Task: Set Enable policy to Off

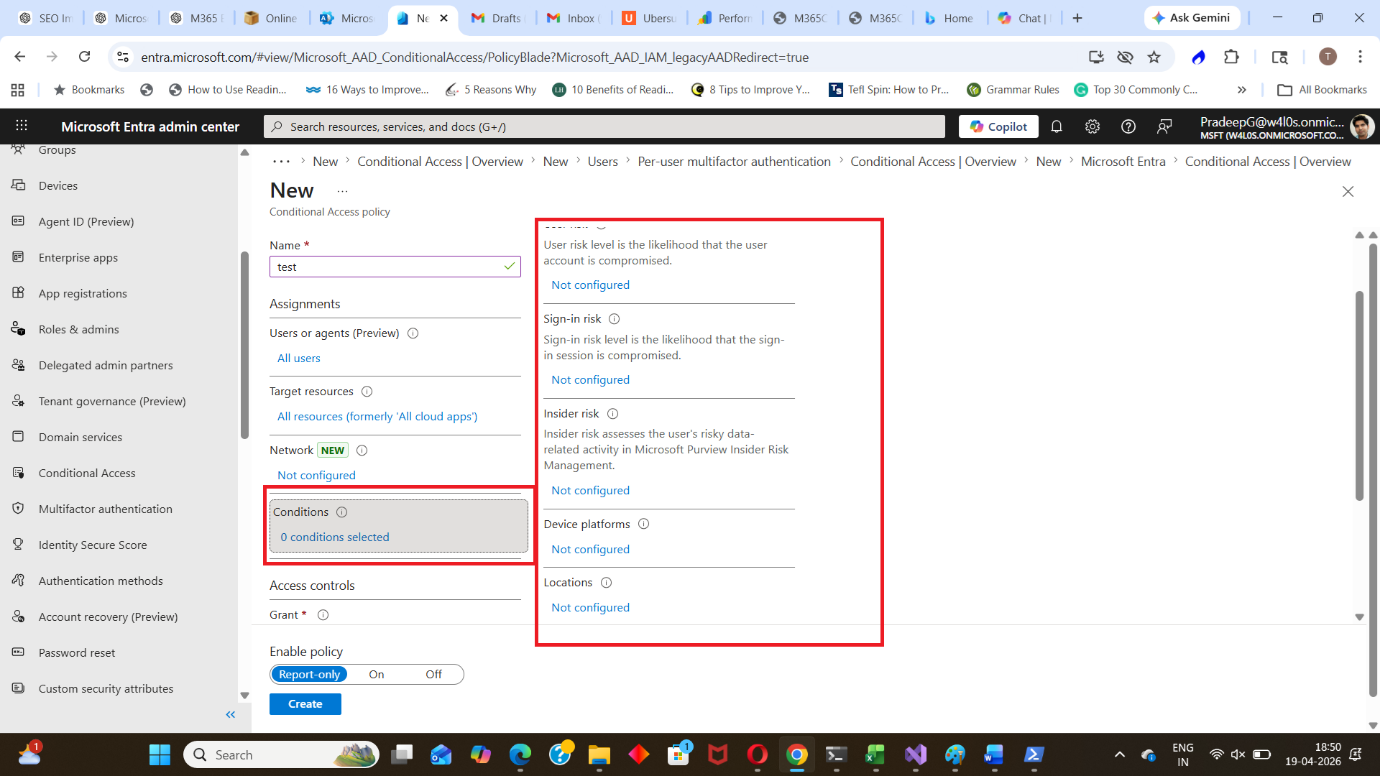Action: coord(433,674)
